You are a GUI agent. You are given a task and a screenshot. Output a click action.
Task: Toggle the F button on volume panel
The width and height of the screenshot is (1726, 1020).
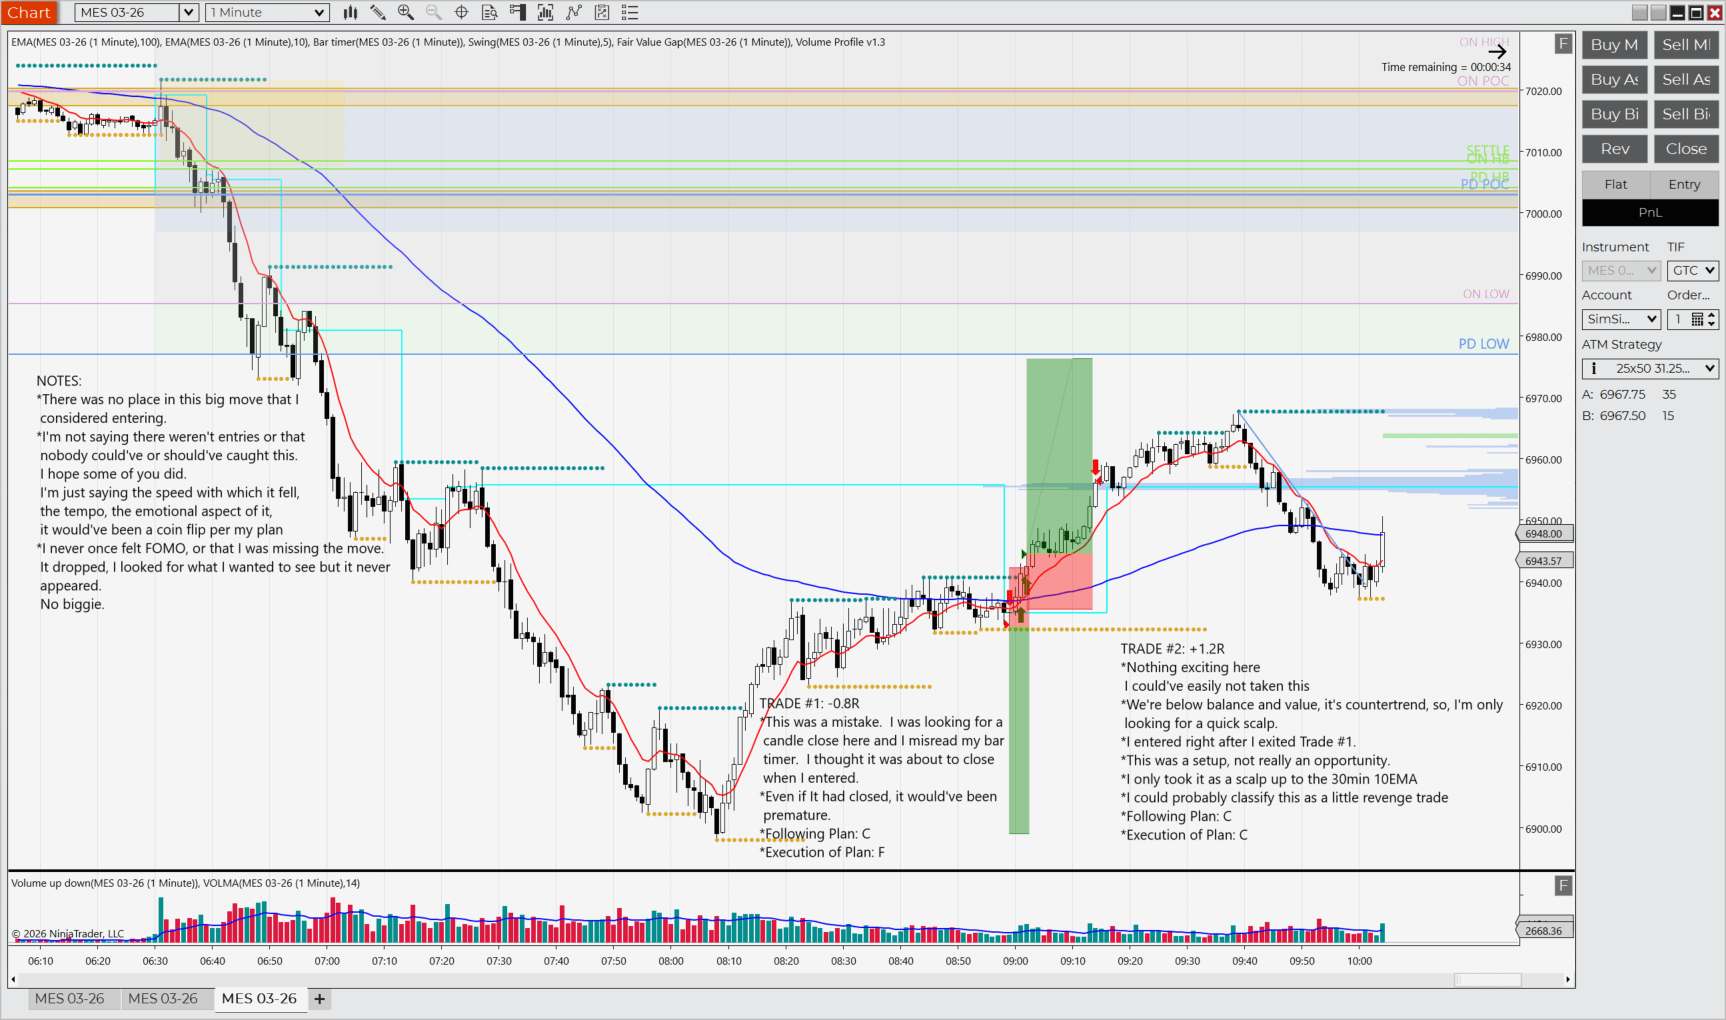(1563, 885)
